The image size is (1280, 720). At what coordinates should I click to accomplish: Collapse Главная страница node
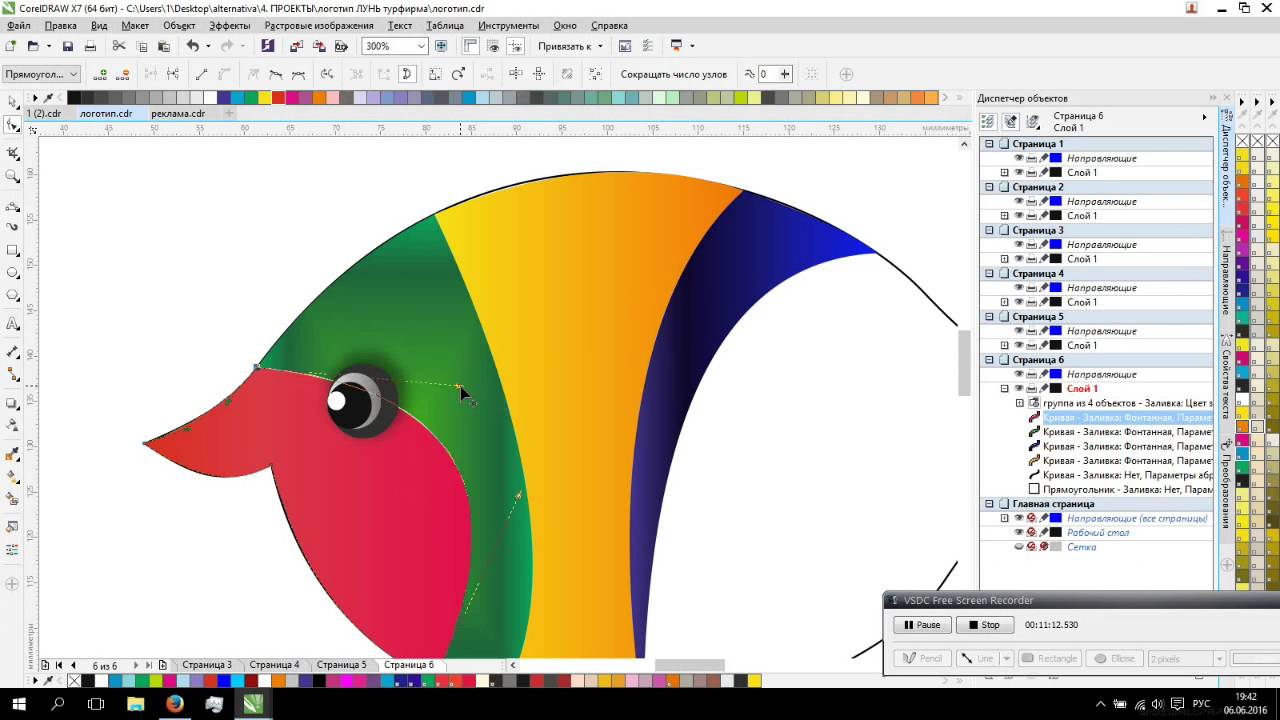pos(989,504)
